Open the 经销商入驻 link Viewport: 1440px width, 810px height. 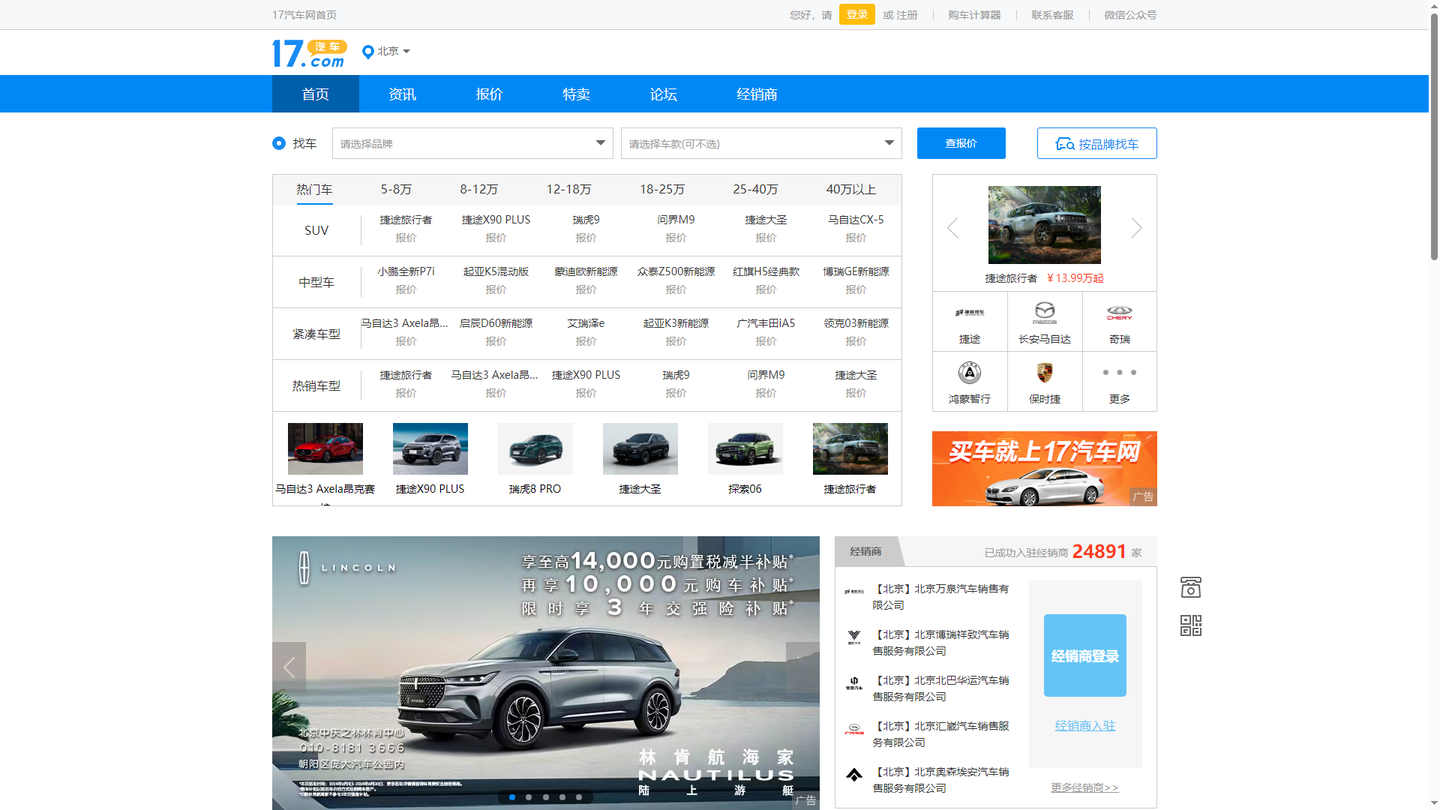click(1085, 726)
